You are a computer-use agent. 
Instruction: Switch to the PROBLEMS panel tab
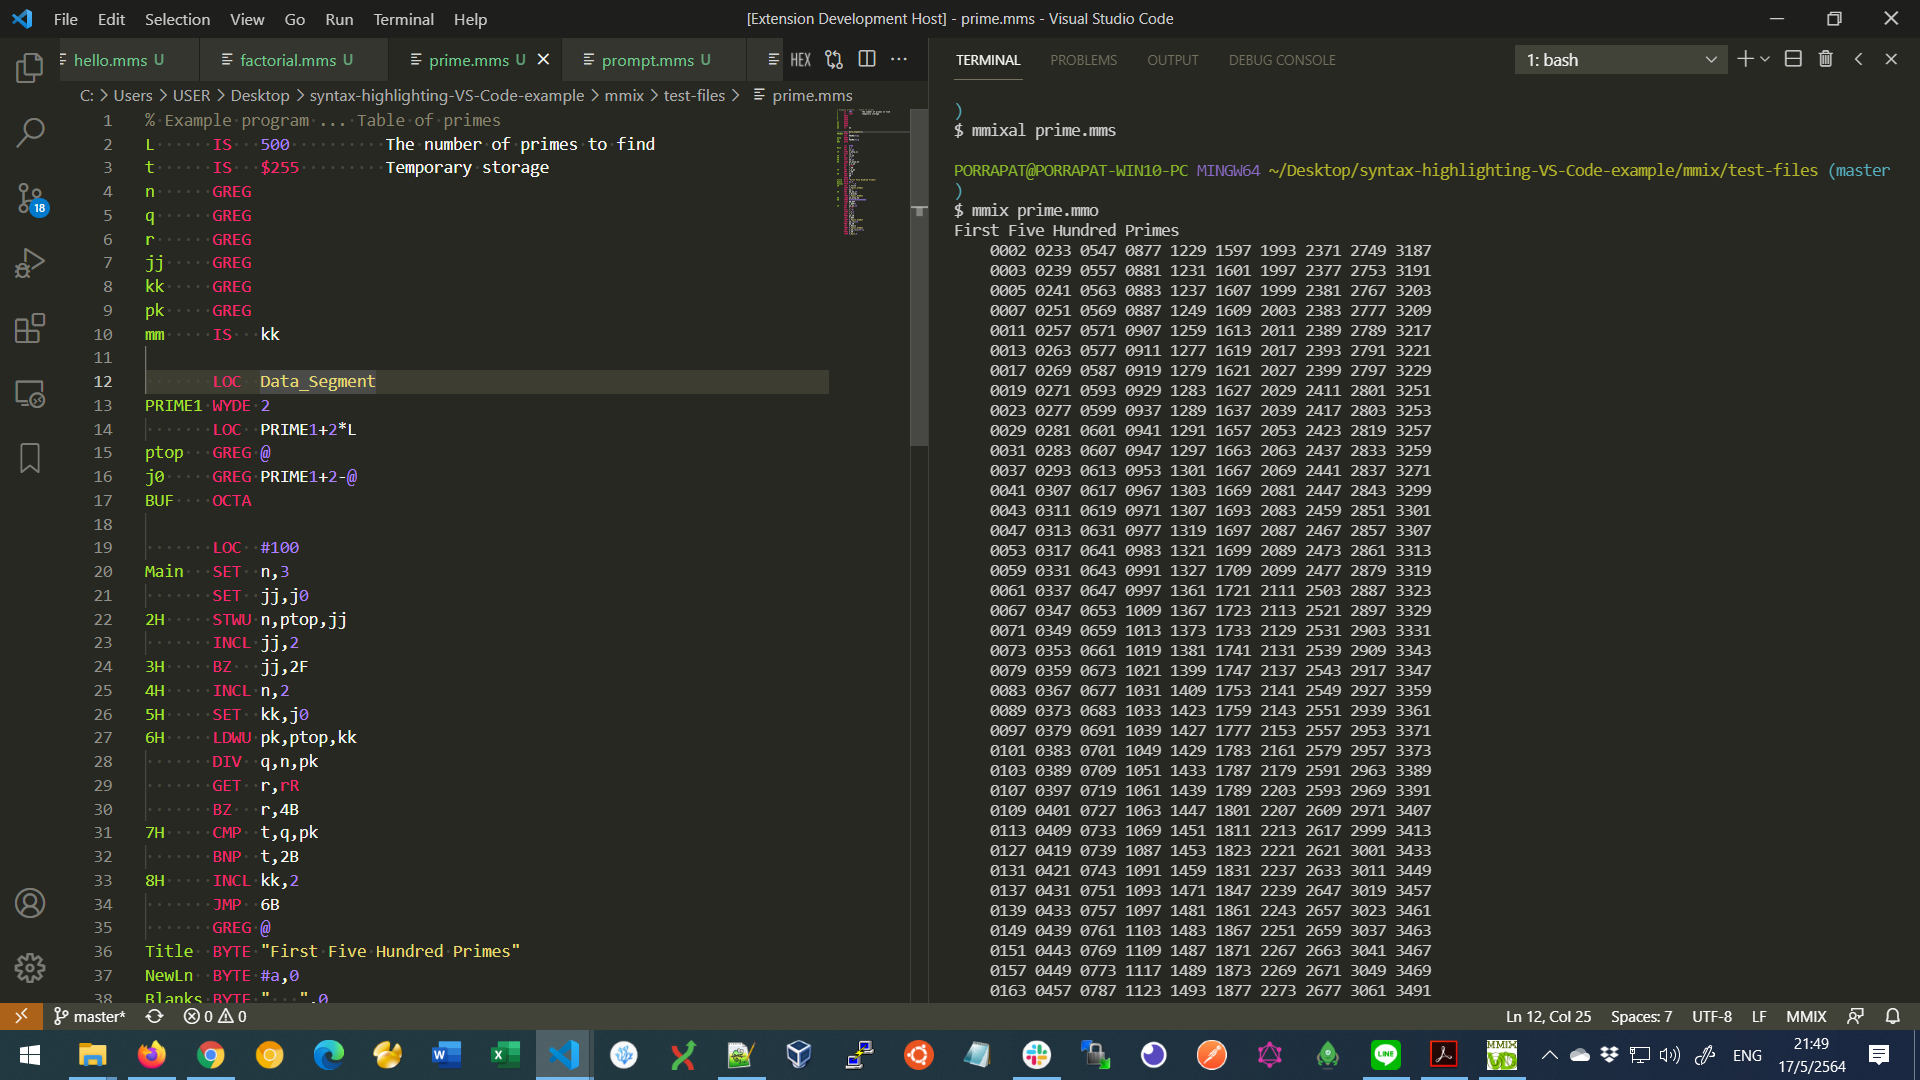[1083, 60]
